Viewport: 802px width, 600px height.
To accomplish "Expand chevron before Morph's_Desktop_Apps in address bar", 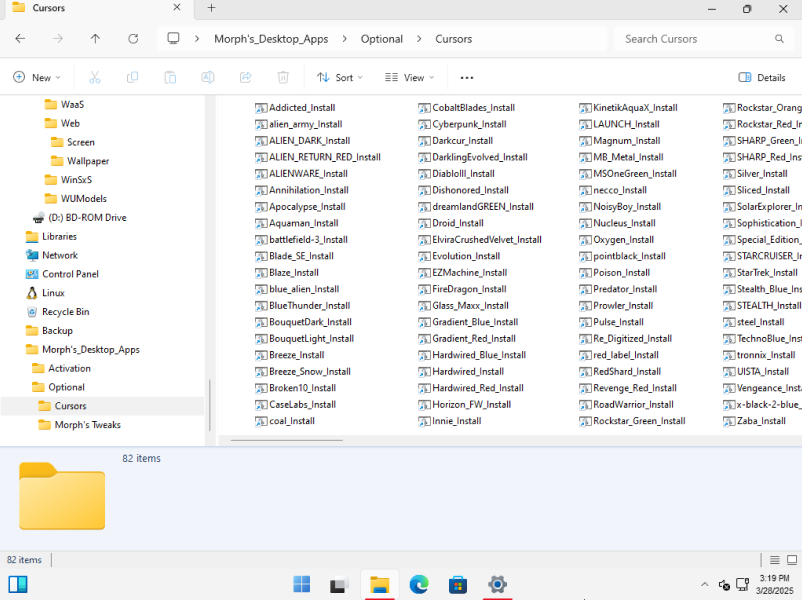I will point(197,39).
